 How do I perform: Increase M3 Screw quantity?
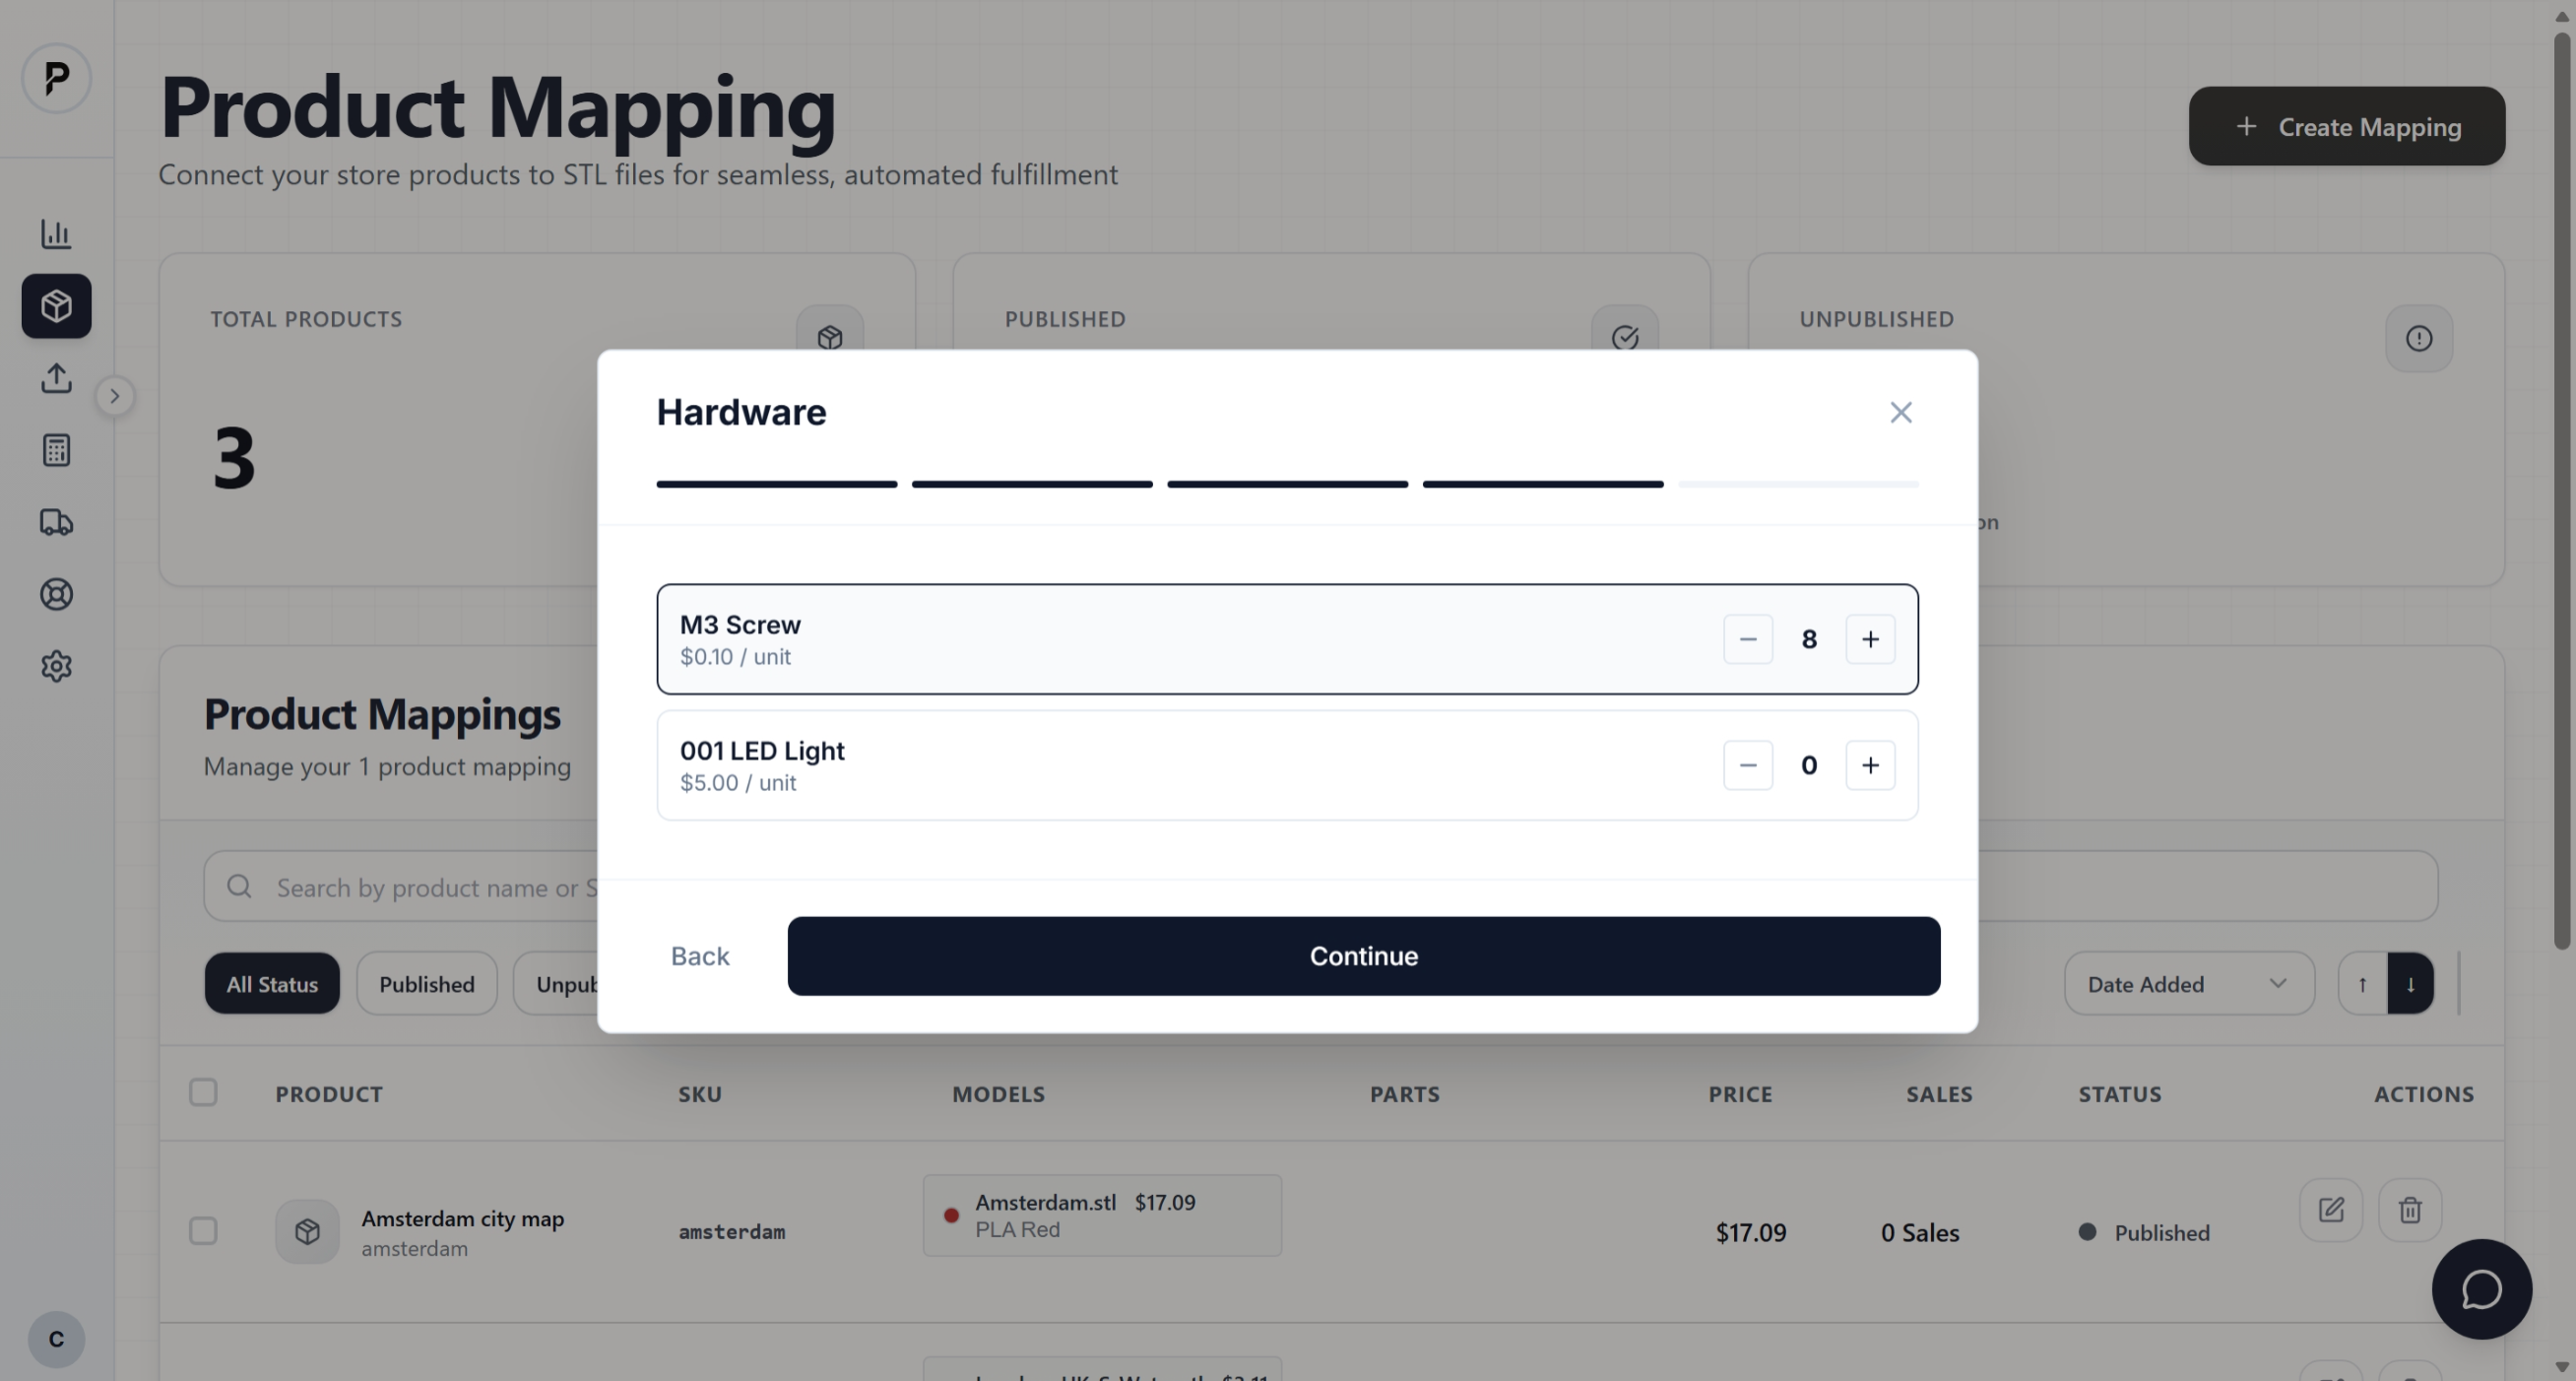(1869, 639)
